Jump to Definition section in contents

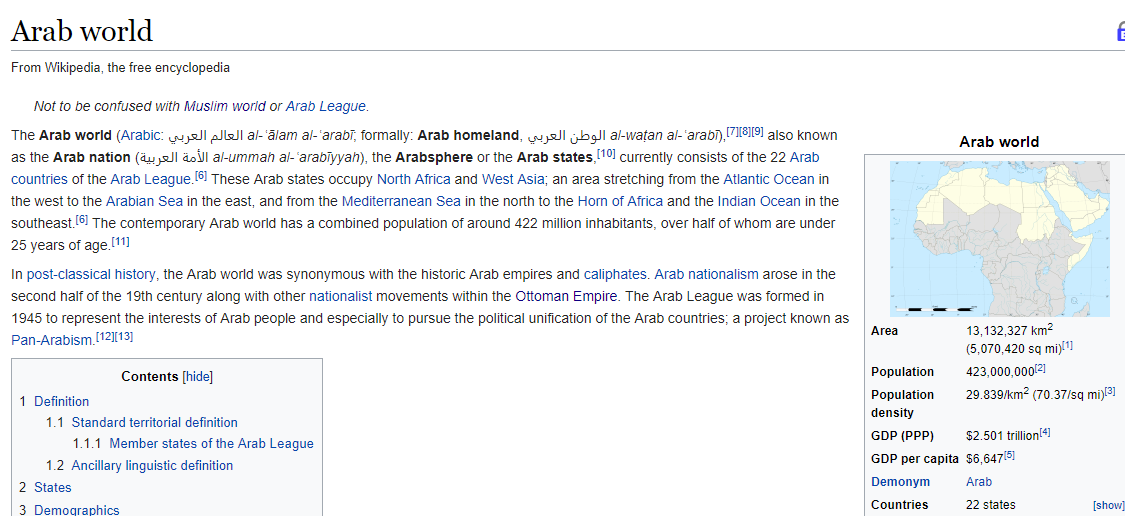[62, 401]
